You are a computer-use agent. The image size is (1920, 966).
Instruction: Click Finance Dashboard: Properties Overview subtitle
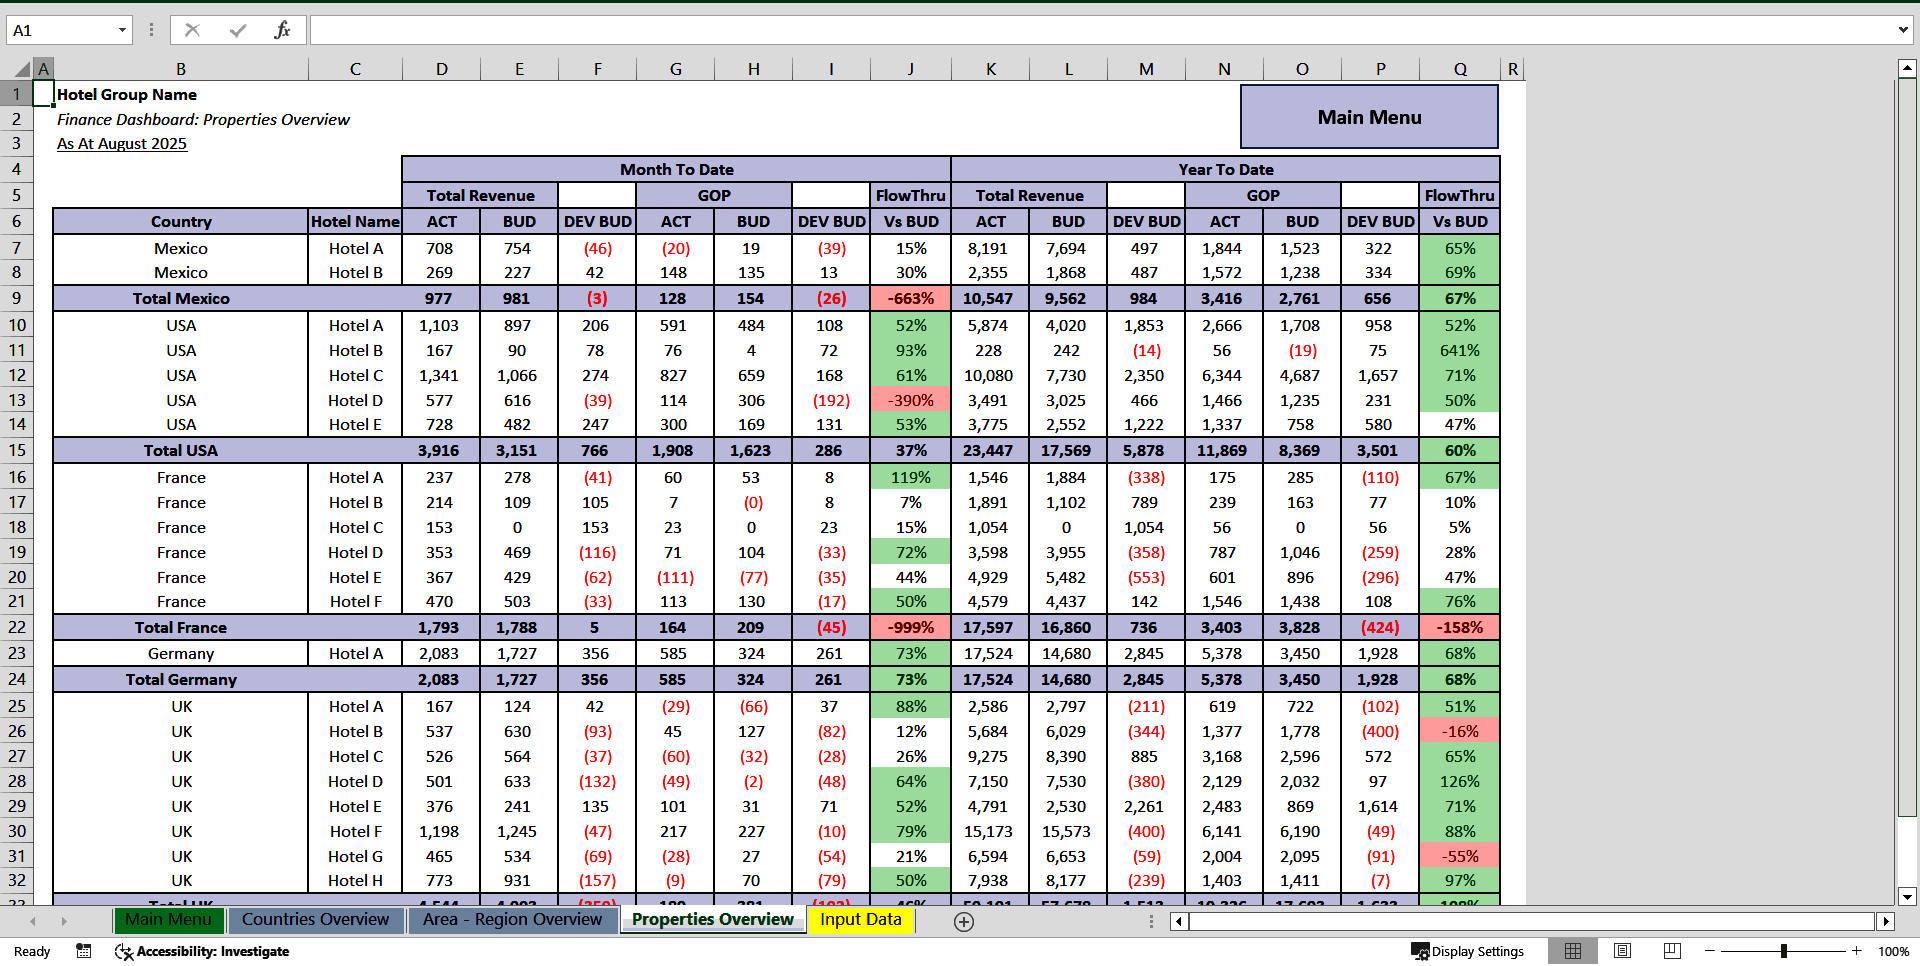click(203, 119)
